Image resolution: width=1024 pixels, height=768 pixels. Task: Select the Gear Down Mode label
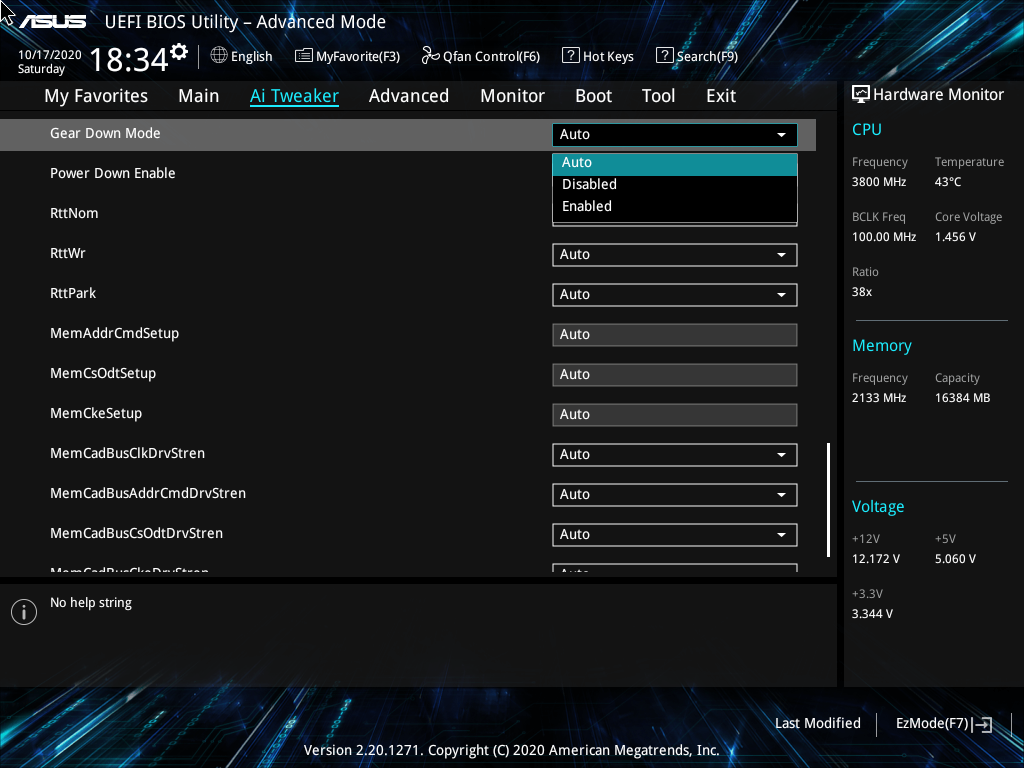105,133
